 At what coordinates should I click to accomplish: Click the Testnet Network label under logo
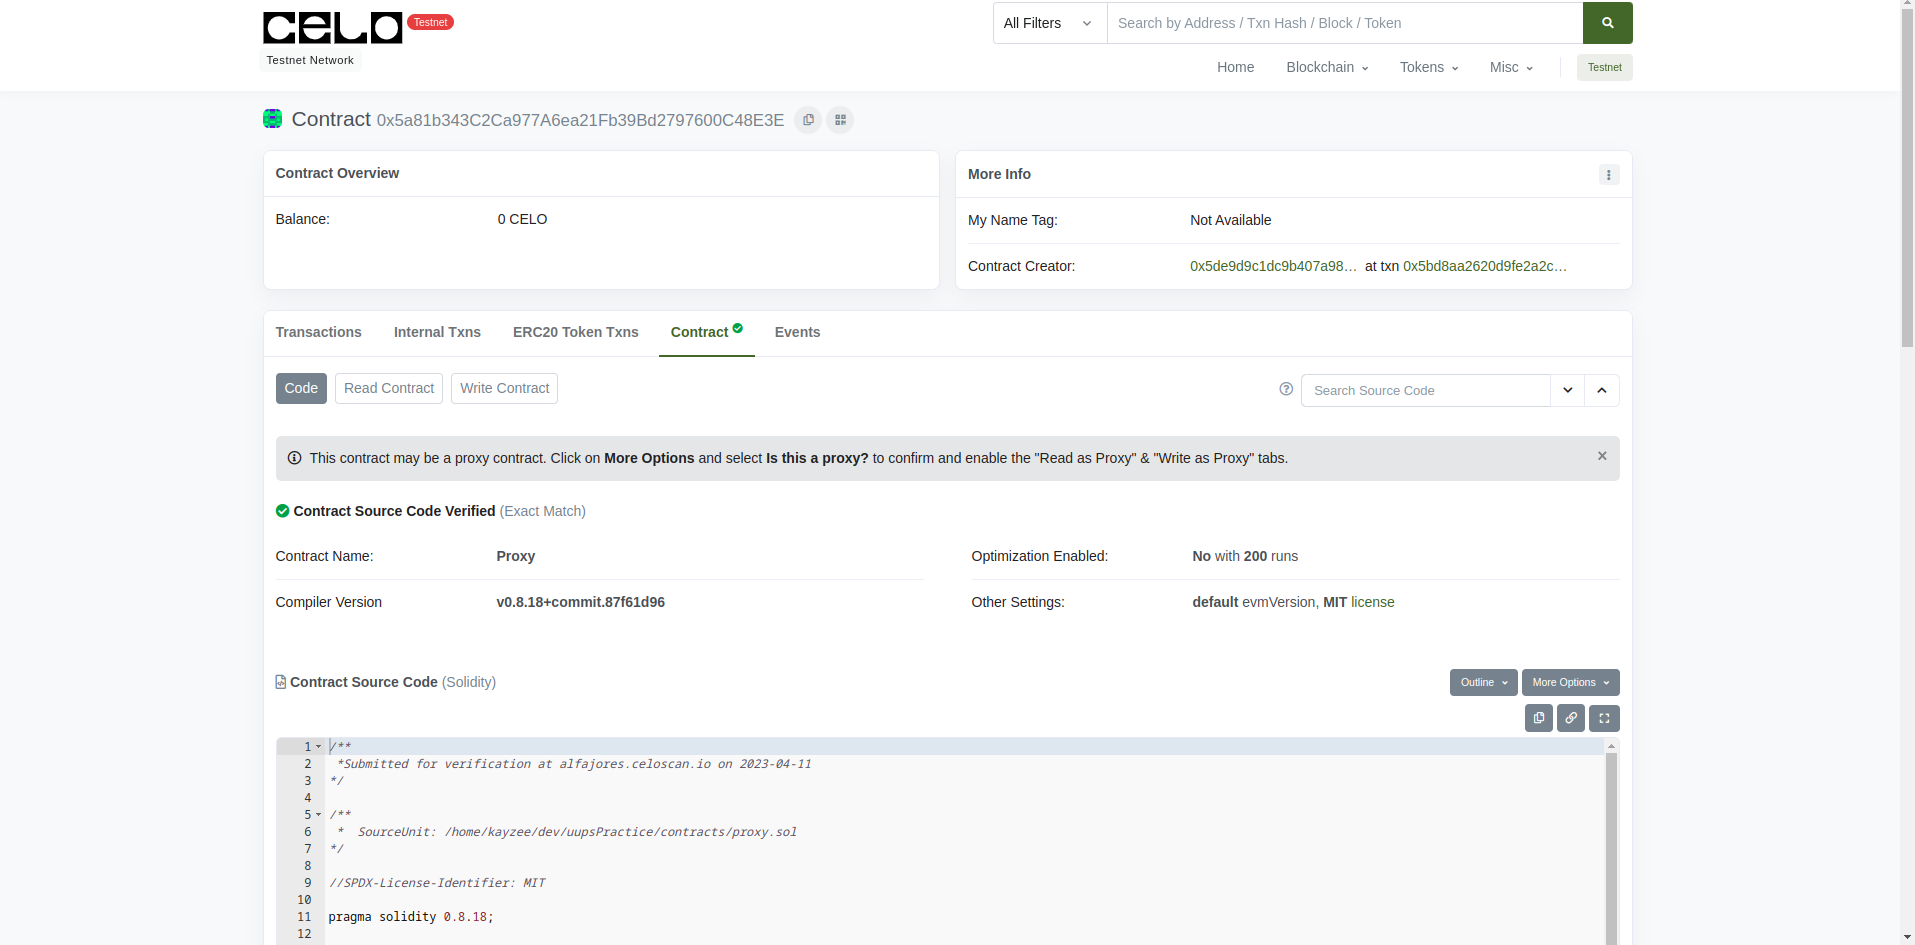tap(310, 60)
